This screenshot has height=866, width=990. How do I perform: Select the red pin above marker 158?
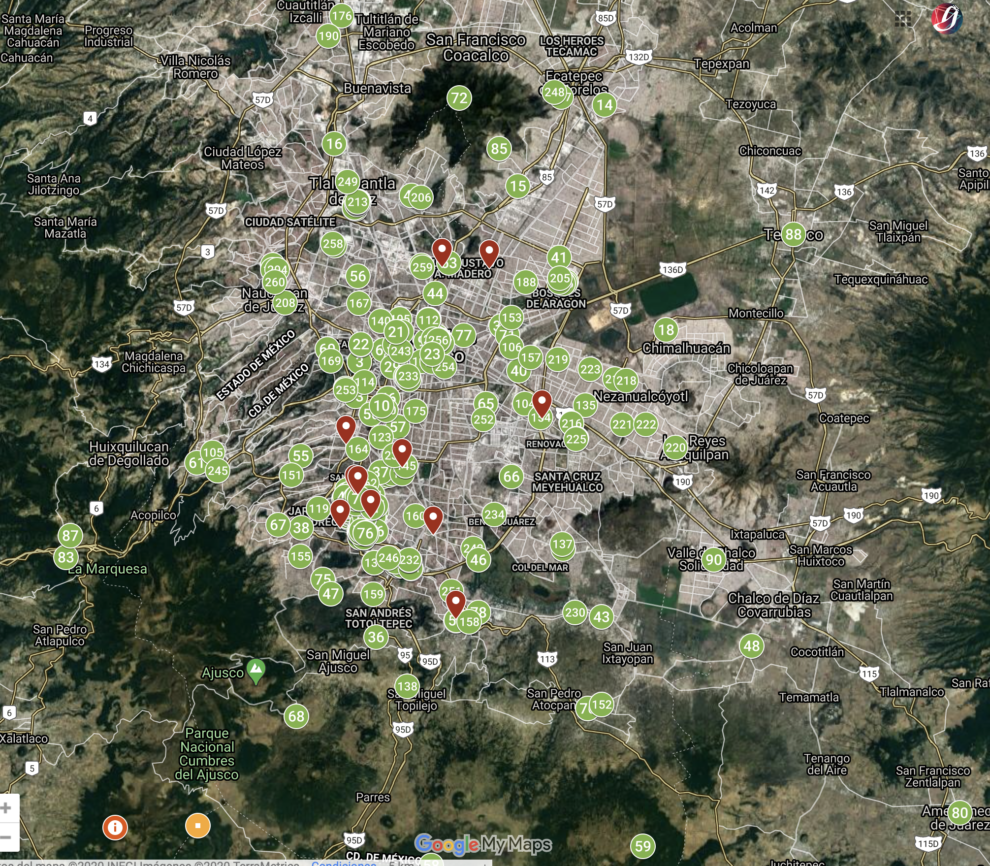tap(456, 603)
